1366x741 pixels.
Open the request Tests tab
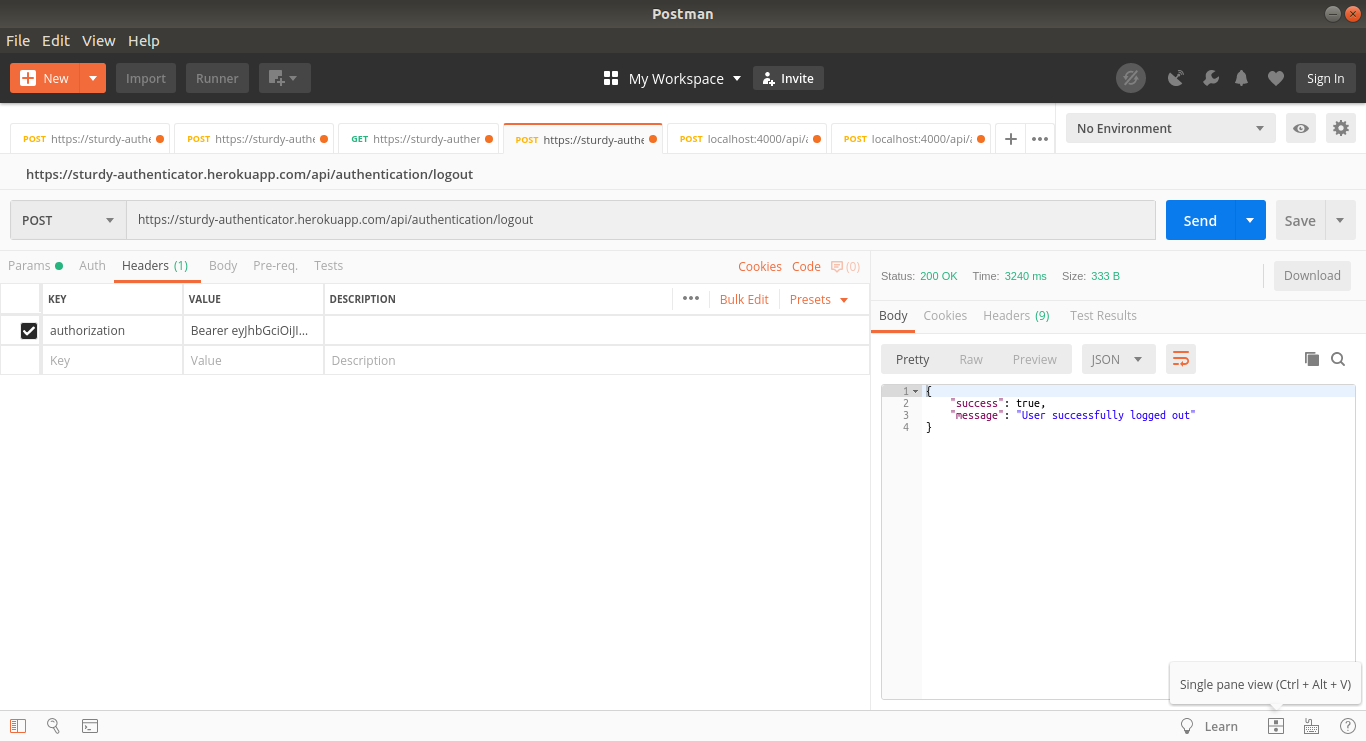328,266
